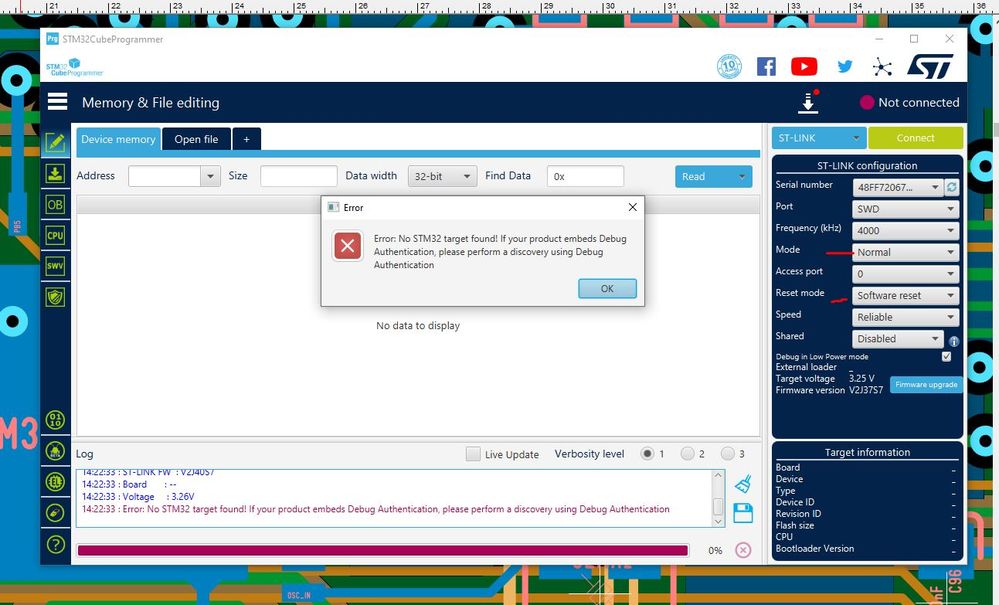The height and width of the screenshot is (605, 999).
Task: Click the "No data to display" text
Action: click(418, 325)
